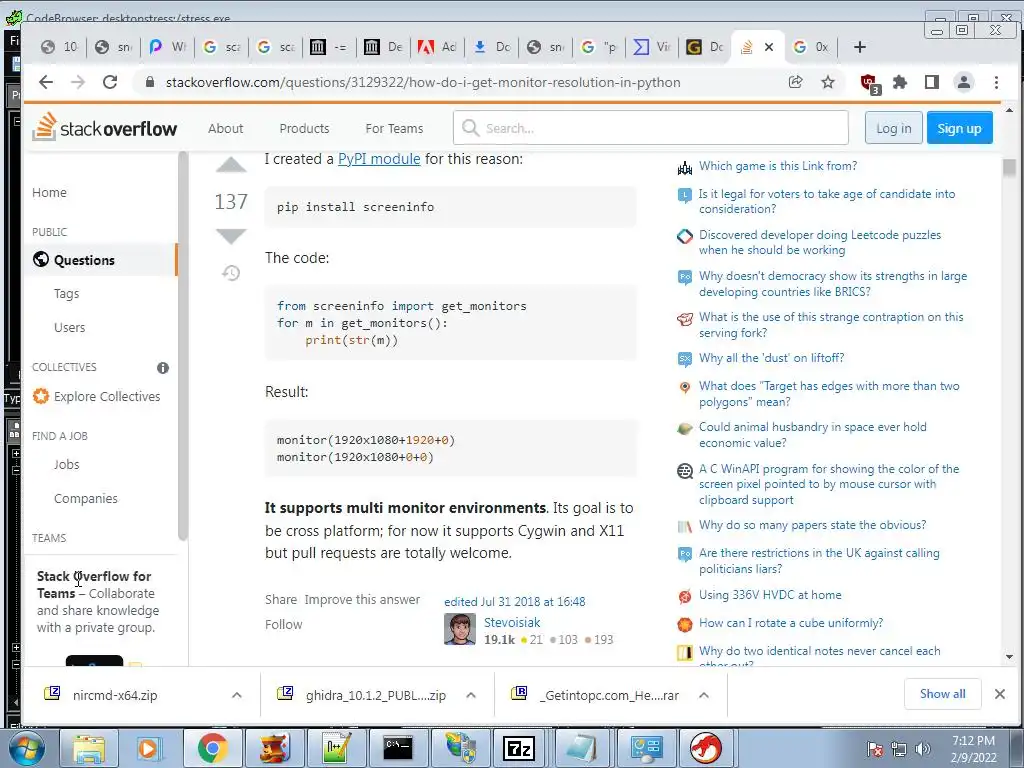Close the active Stack Overflow tab
The width and height of the screenshot is (1024, 768).
769,47
